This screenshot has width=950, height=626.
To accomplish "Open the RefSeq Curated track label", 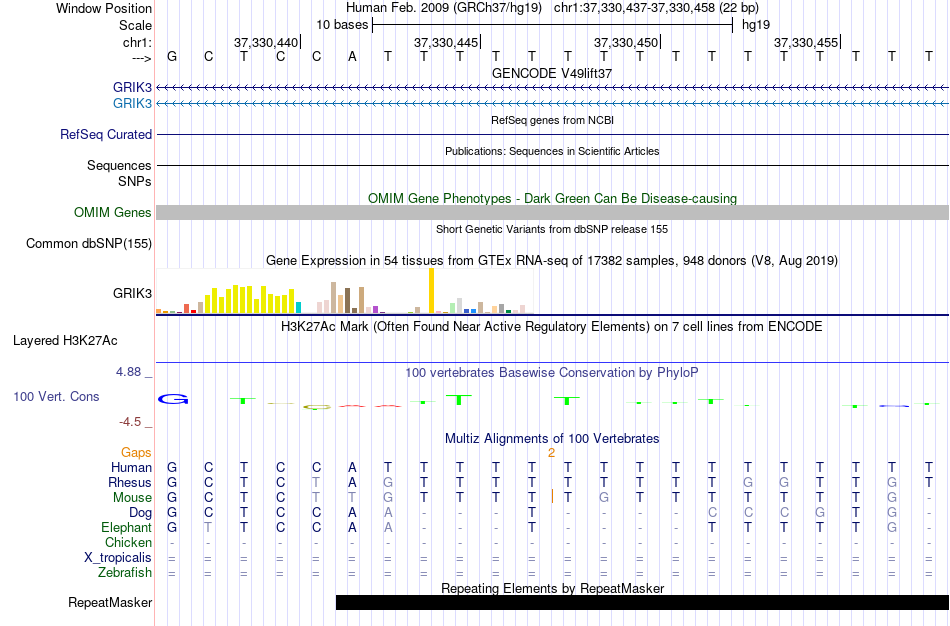I will point(106,135).
